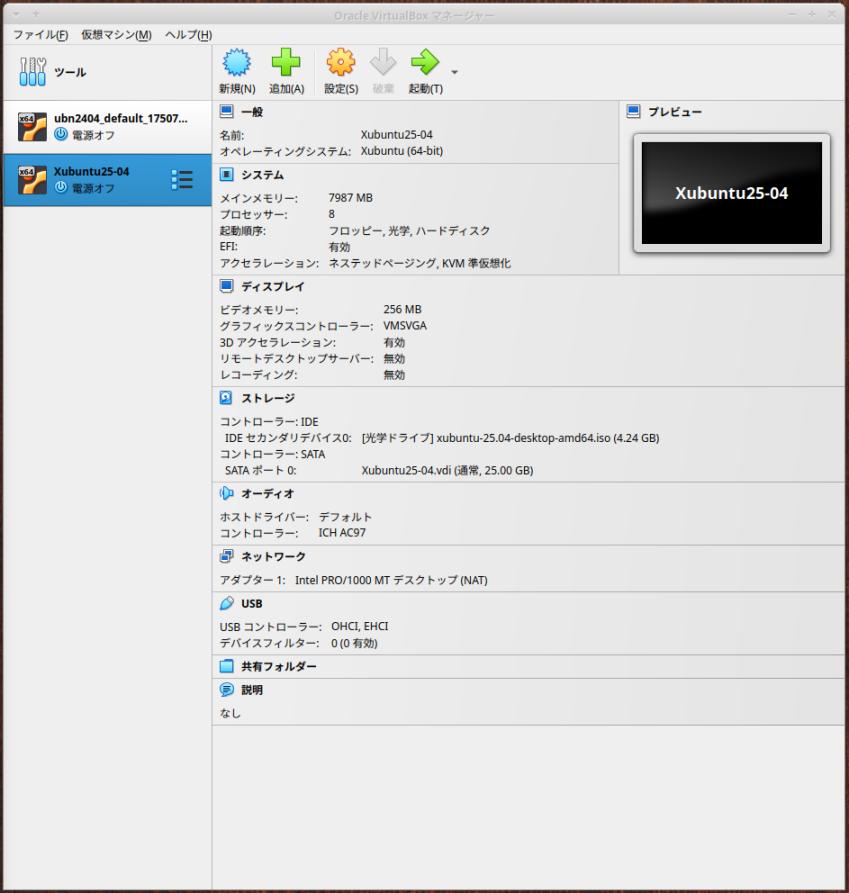Click the ネットワーク section icon
The height and width of the screenshot is (893, 849).
click(x=227, y=556)
